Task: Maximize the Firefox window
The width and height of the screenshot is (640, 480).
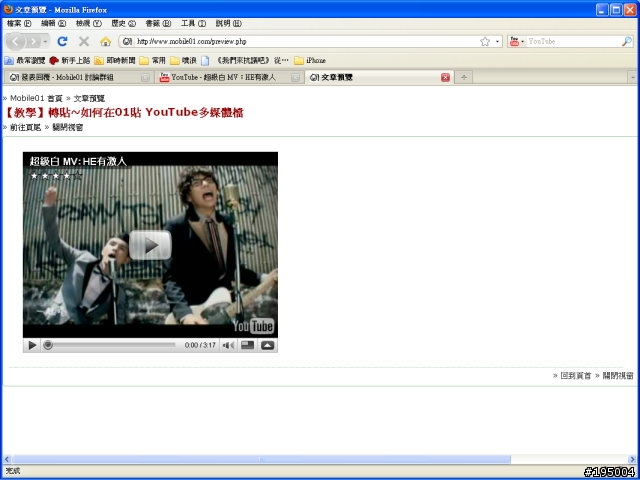Action: point(616,9)
